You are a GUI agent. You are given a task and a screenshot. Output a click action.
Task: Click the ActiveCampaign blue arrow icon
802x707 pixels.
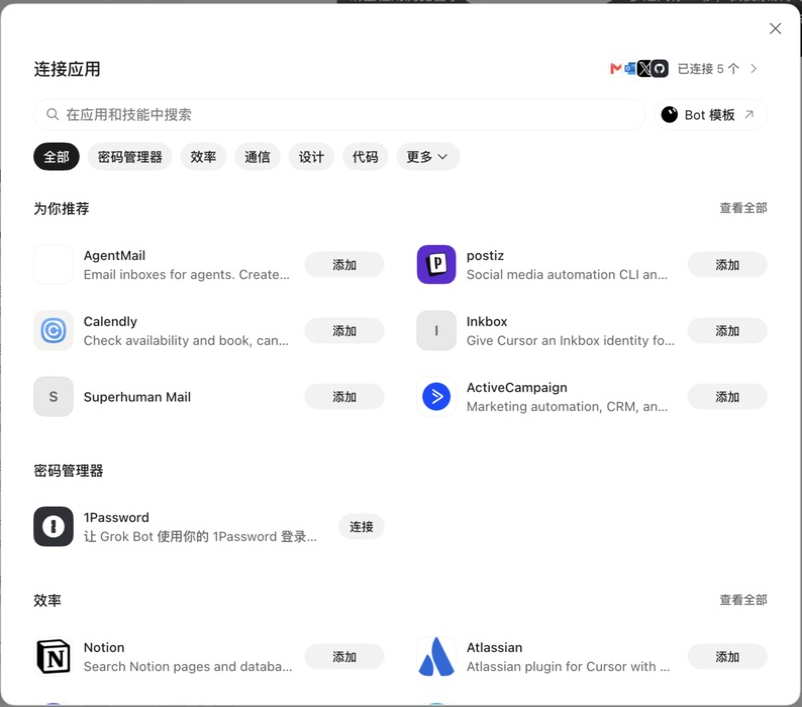[x=436, y=396]
